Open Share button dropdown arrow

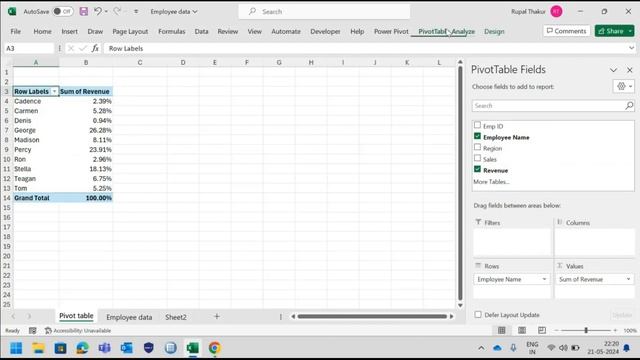pos(630,31)
